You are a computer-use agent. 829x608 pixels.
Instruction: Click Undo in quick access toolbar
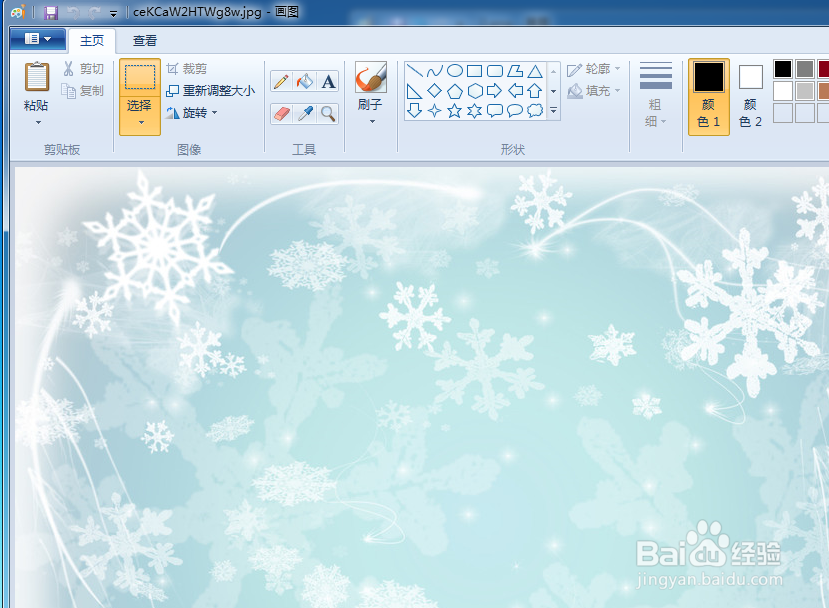click(x=73, y=12)
